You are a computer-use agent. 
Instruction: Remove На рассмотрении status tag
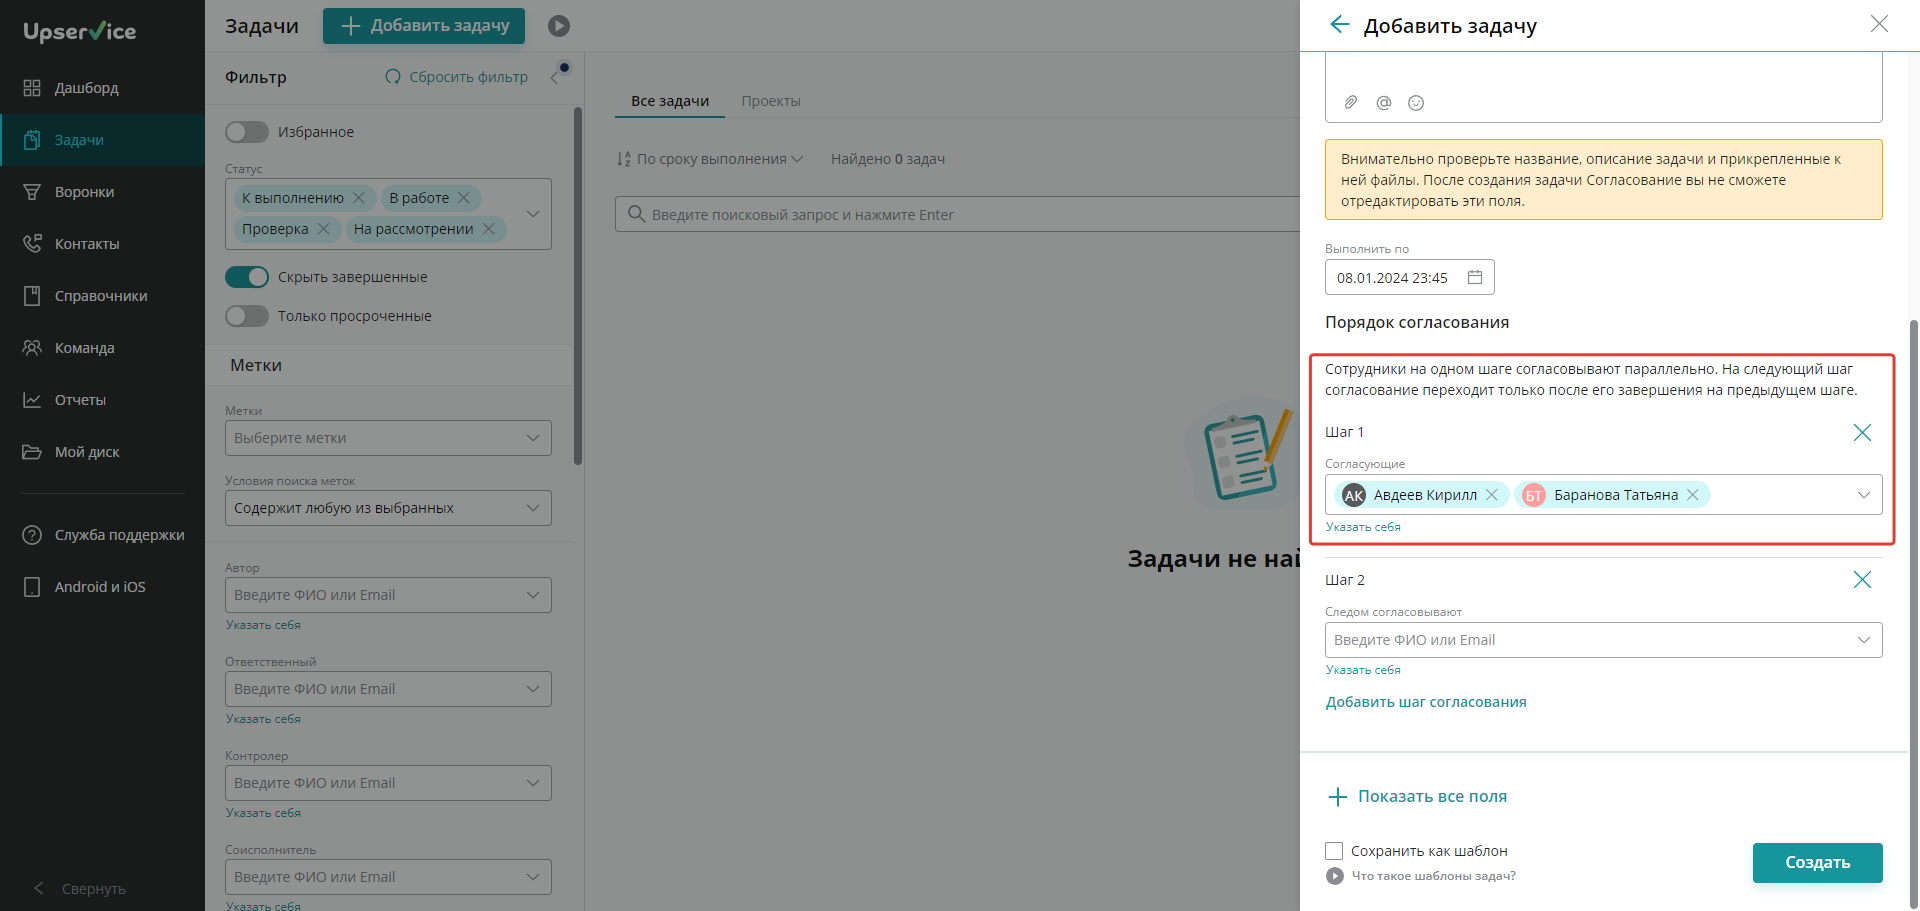click(x=489, y=229)
